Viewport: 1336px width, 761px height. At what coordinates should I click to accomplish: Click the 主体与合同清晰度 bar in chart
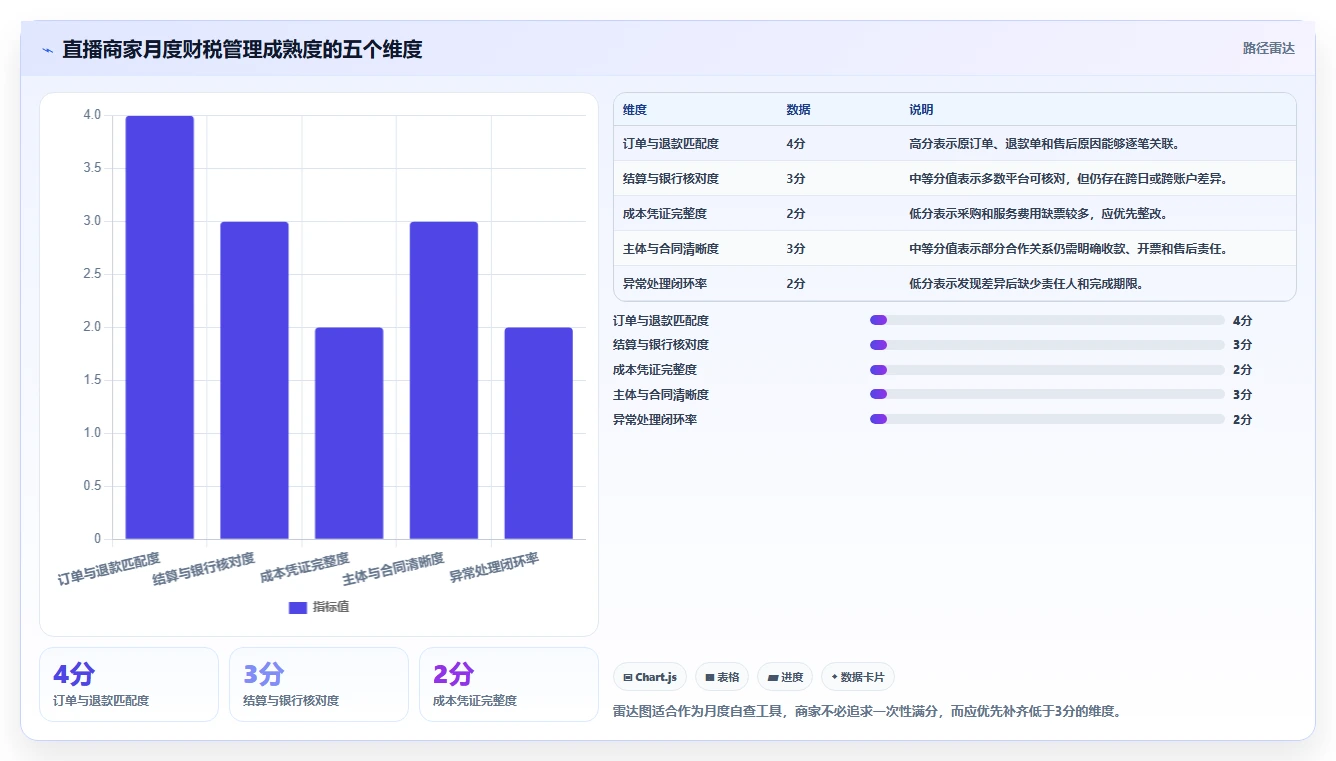pos(444,380)
